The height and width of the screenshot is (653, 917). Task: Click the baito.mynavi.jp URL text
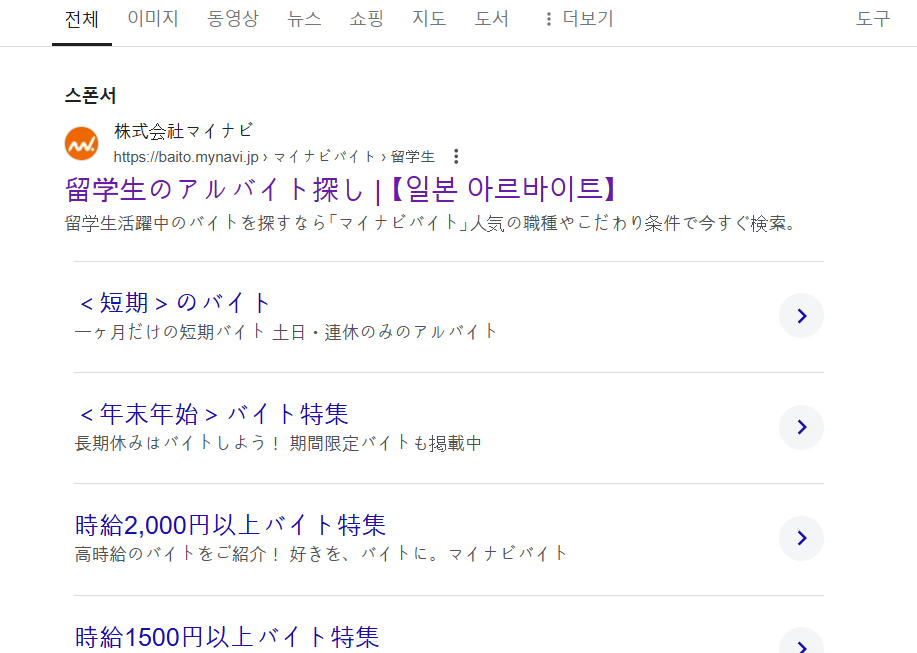click(186, 157)
